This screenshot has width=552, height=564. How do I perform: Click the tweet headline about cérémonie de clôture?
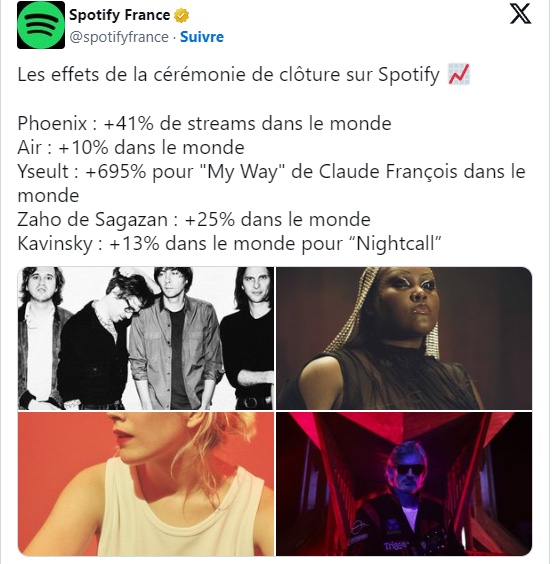228,75
